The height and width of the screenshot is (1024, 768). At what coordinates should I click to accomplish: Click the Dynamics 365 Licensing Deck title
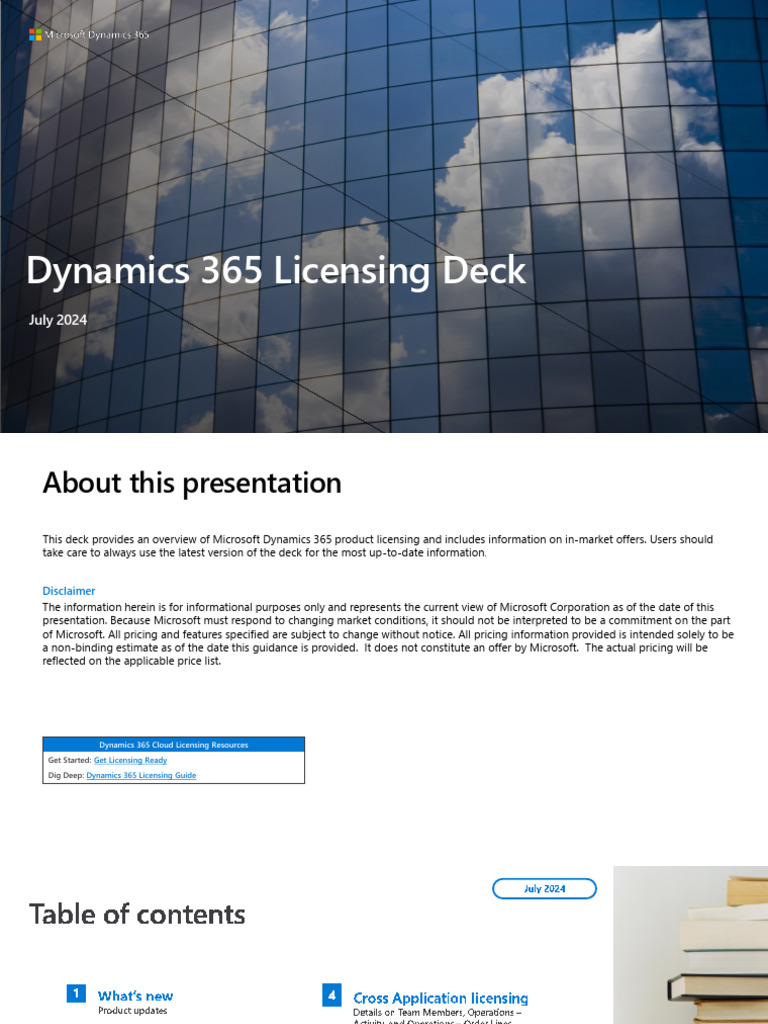pos(276,270)
